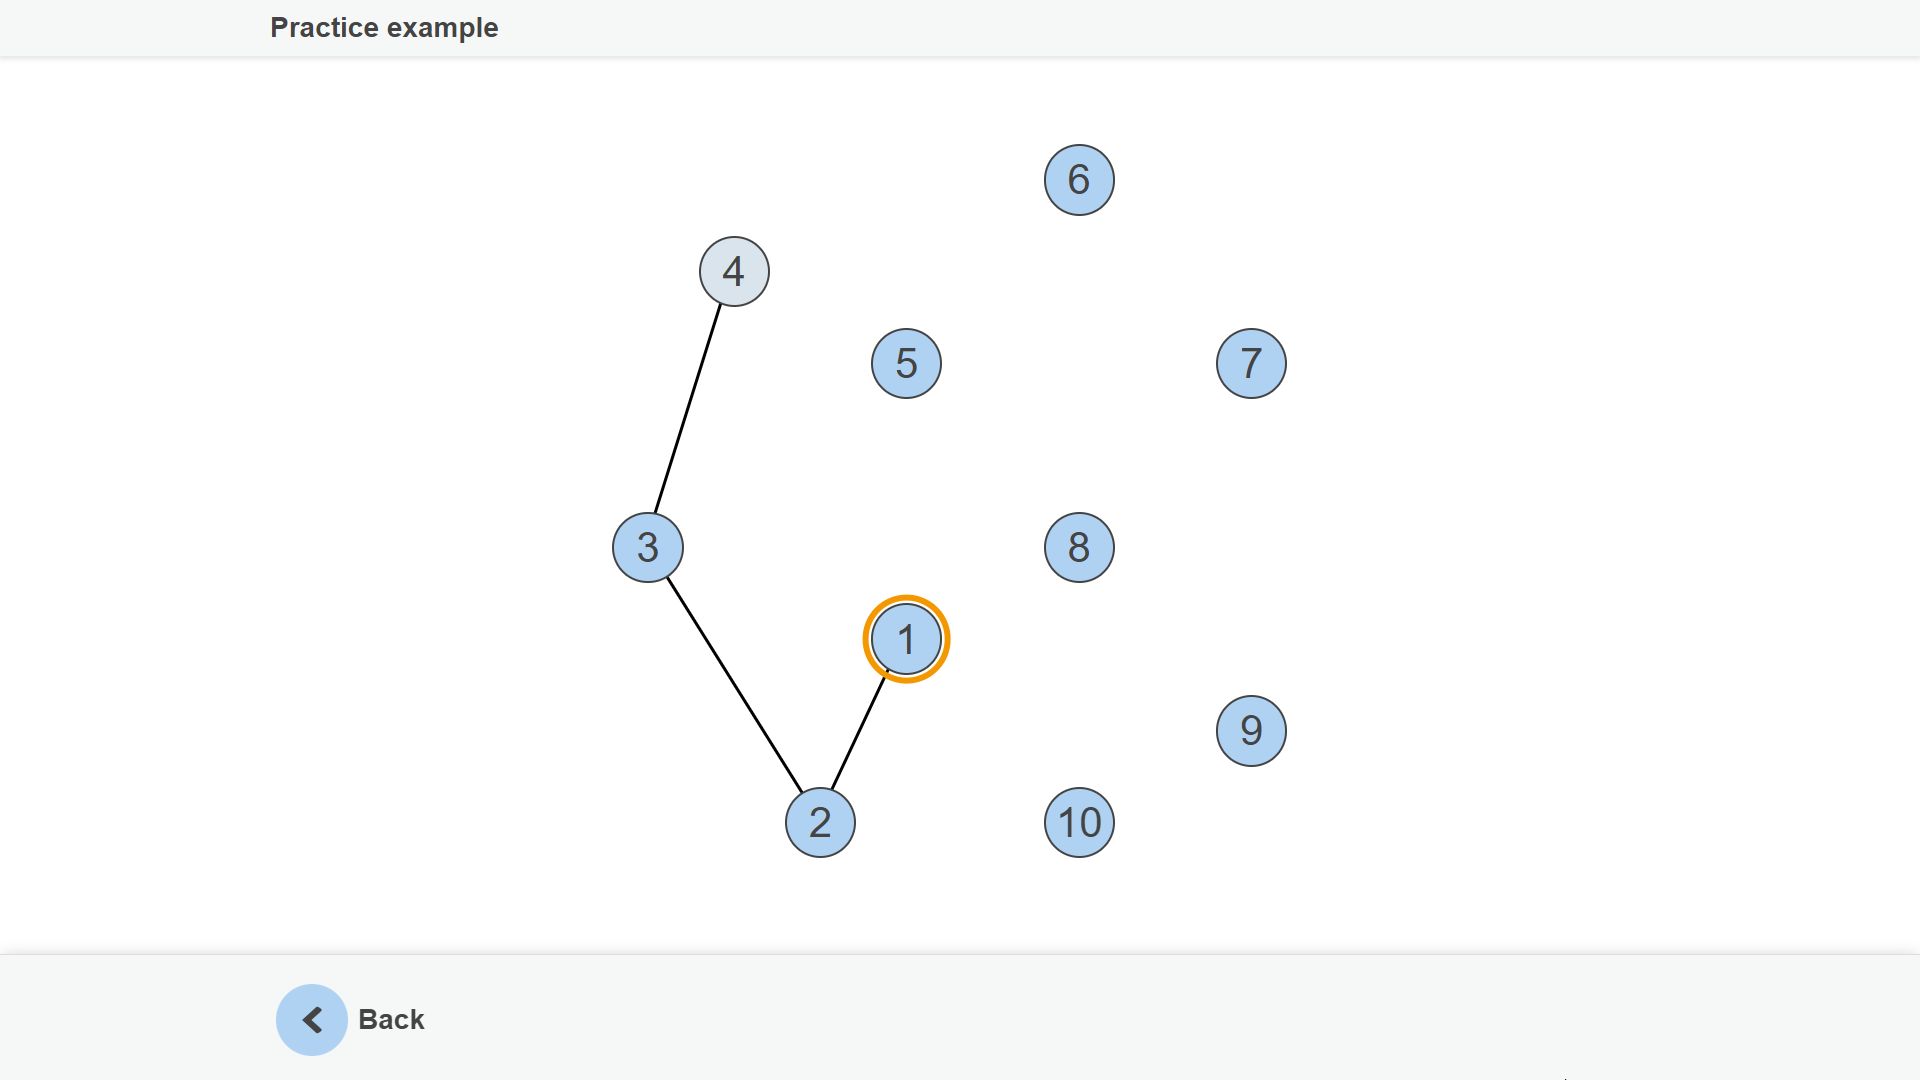Image resolution: width=1920 pixels, height=1080 pixels.
Task: Click the Practice example heading
Action: (x=384, y=28)
